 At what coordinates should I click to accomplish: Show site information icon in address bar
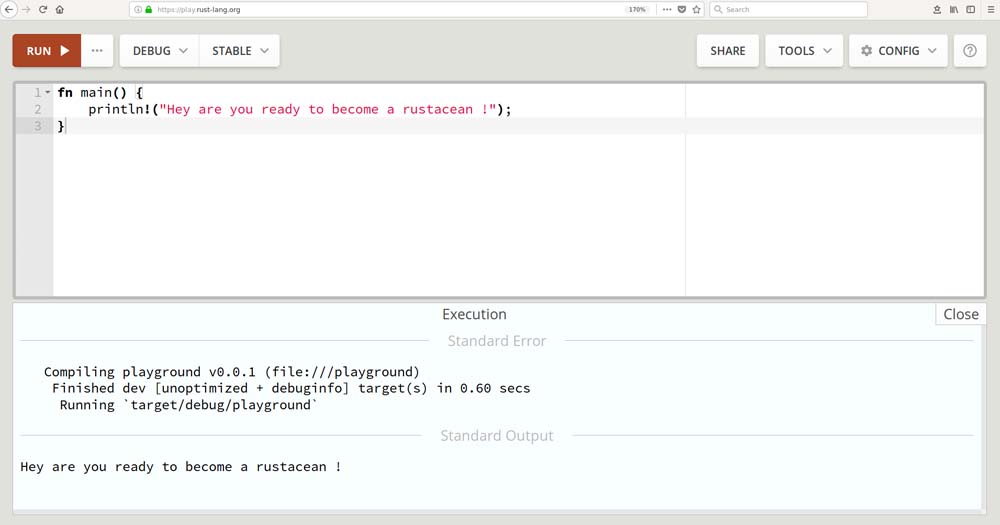tap(138, 10)
